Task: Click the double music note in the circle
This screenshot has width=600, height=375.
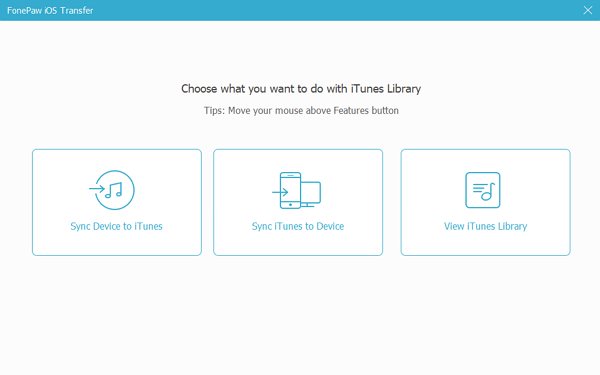Action: (114, 190)
